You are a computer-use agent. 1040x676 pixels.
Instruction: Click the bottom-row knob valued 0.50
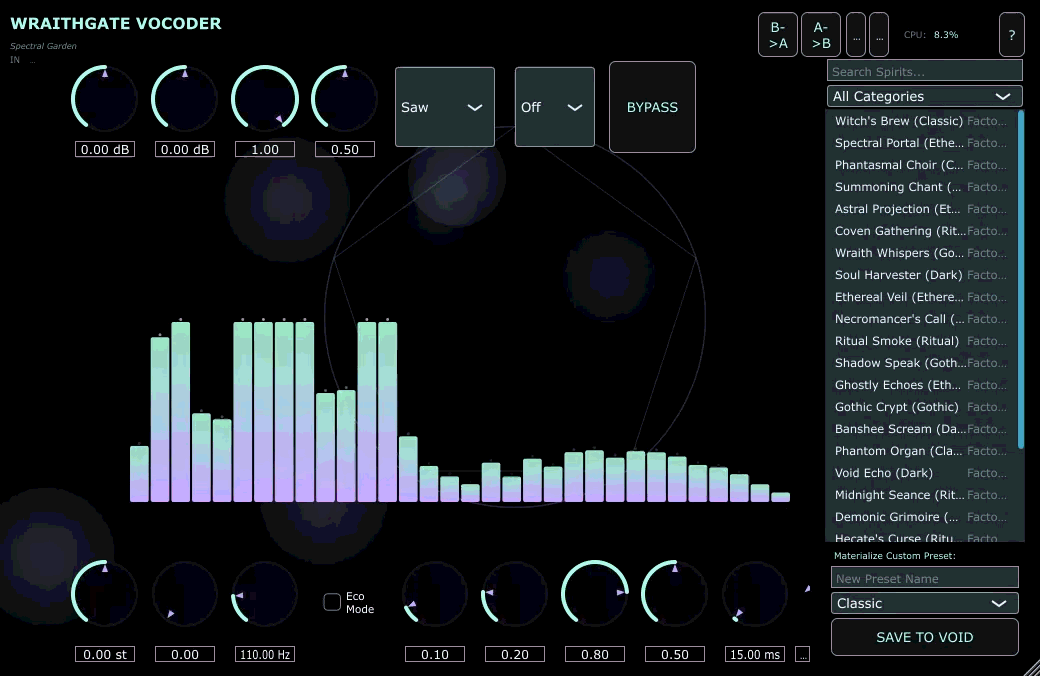point(675,594)
